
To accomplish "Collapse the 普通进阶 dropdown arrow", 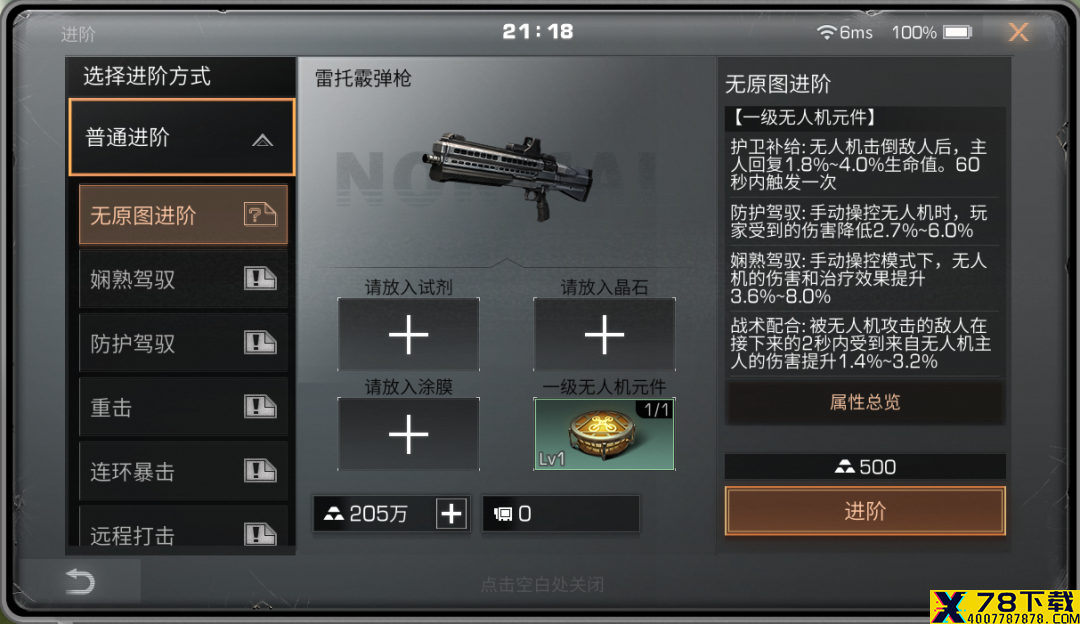I will pyautogui.click(x=262, y=141).
